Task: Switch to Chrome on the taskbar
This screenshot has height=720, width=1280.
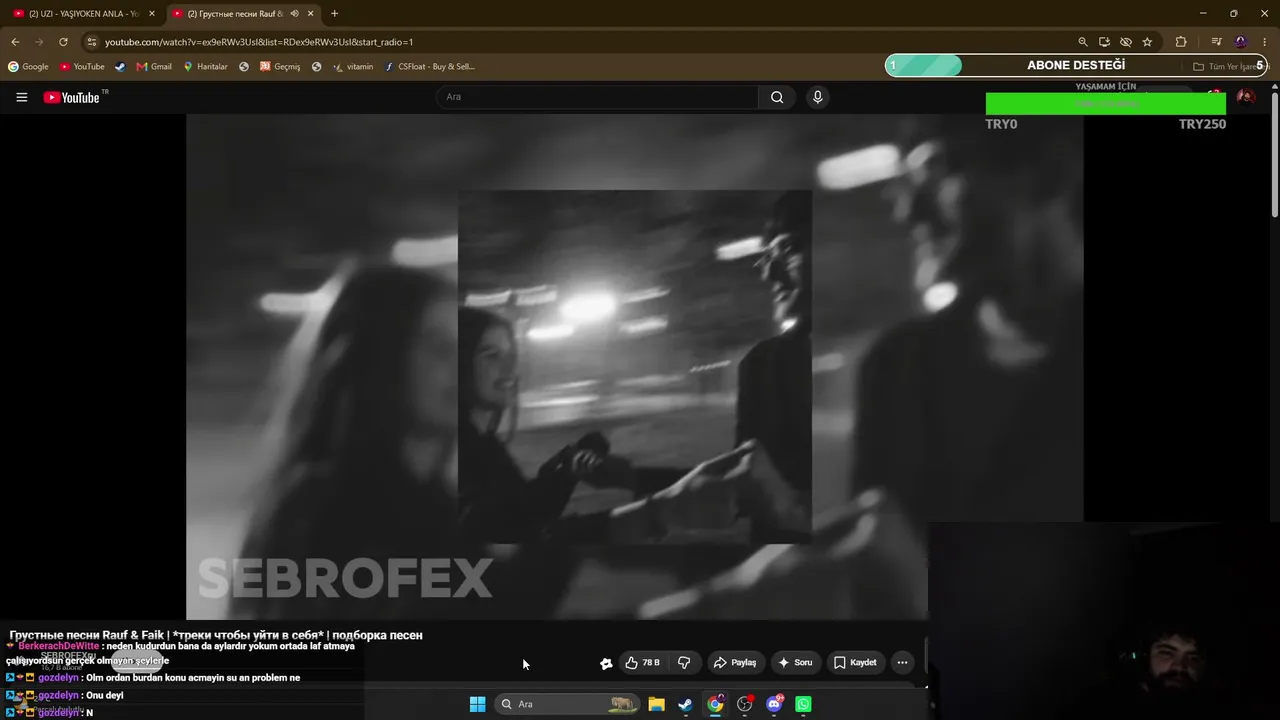Action: click(715, 704)
